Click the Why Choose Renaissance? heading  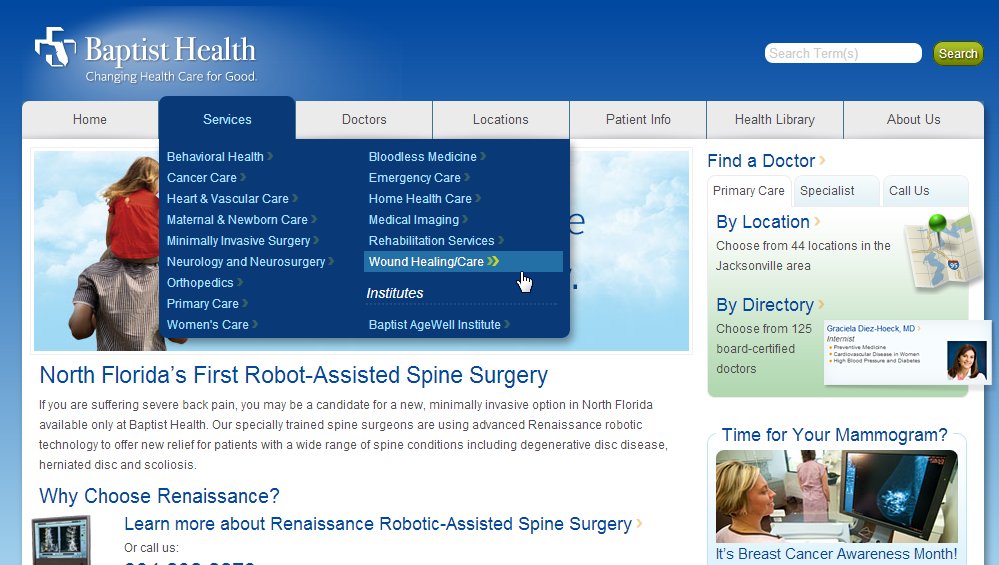point(159,496)
